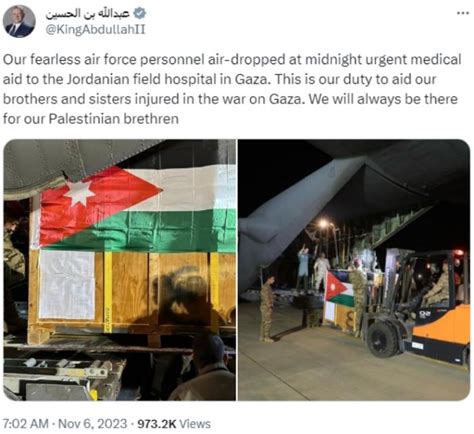Screen dimensions: 474x434
Task: Click the word 'Views' beside the count
Action: (195, 424)
